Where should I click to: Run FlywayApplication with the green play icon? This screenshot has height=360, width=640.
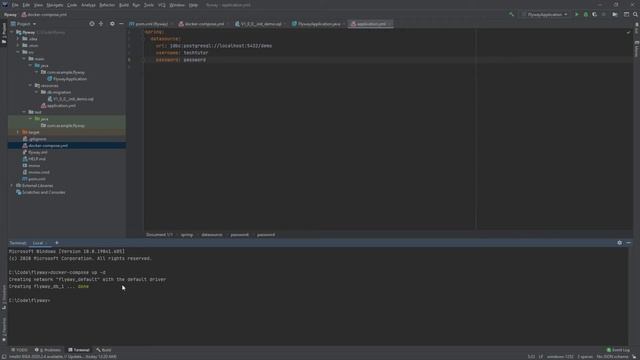point(577,14)
